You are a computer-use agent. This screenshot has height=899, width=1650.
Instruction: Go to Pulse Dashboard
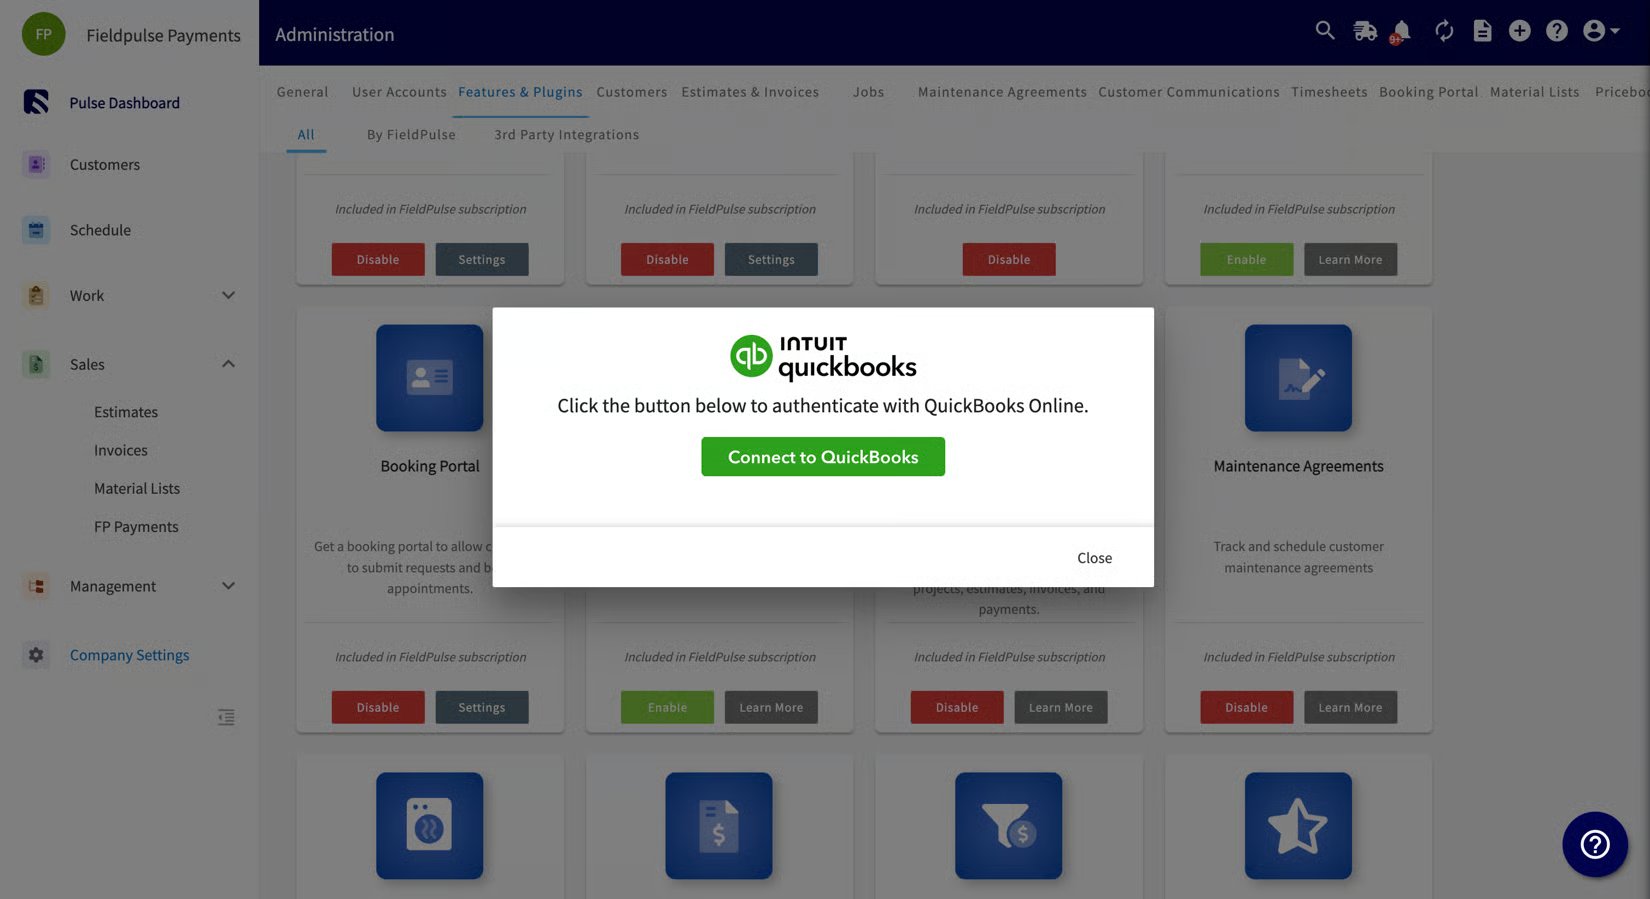pyautogui.click(x=125, y=103)
